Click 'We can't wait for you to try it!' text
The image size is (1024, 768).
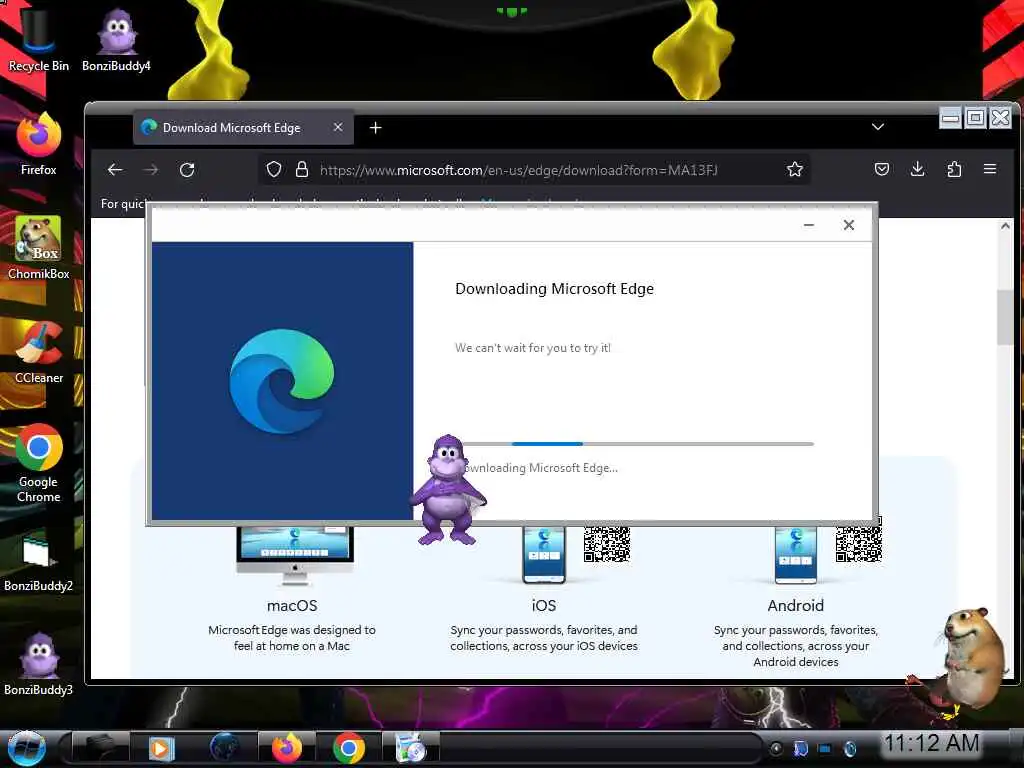tap(533, 348)
